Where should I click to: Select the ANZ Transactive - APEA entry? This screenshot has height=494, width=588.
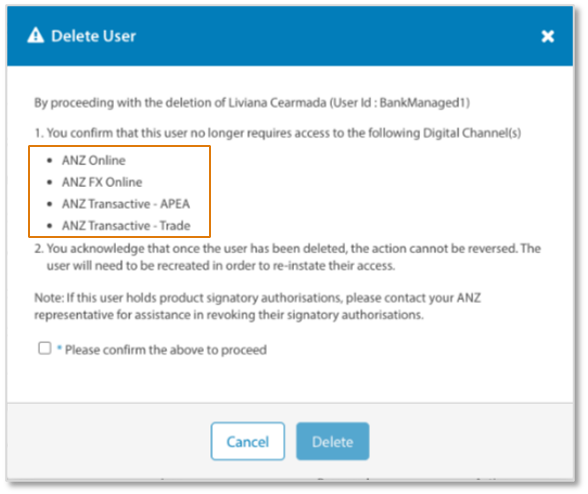pos(126,204)
